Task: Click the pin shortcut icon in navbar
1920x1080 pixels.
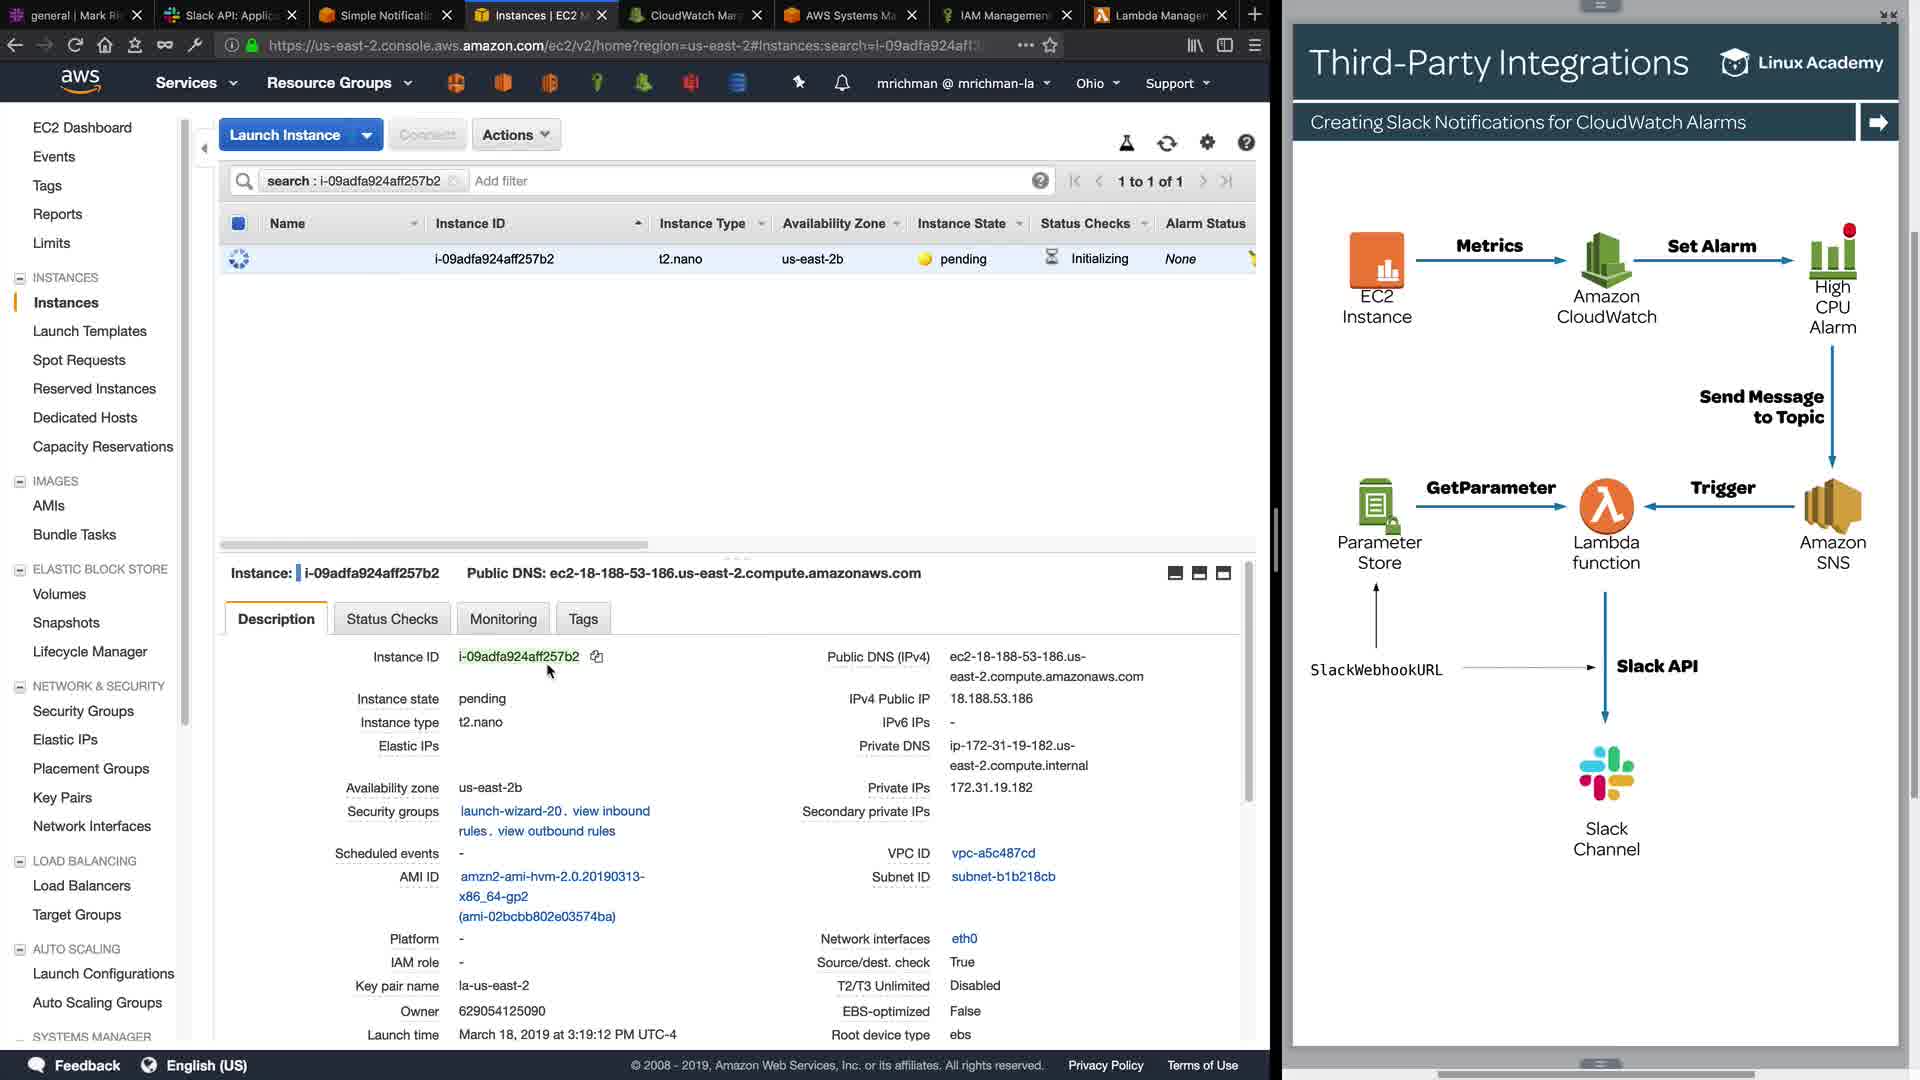Action: [x=798, y=83]
